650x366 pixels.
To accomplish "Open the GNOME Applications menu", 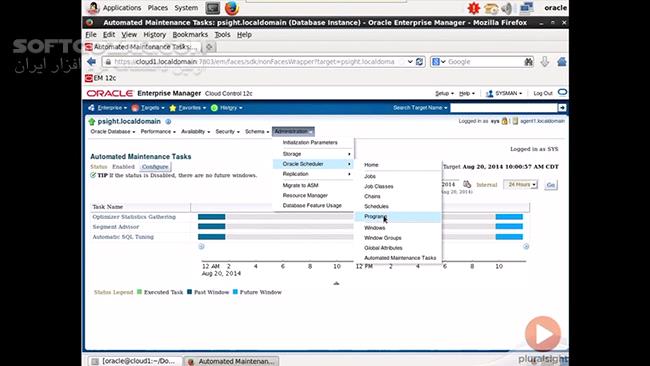I will coord(121,8).
